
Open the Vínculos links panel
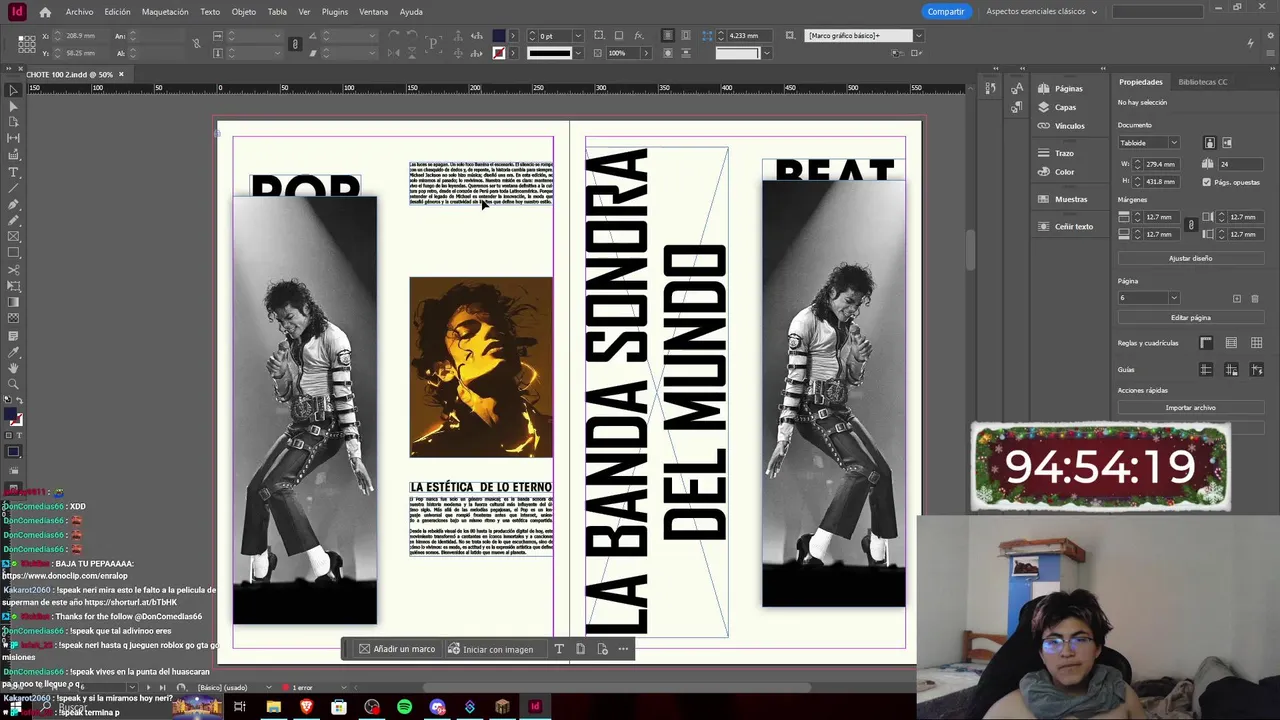1069,126
